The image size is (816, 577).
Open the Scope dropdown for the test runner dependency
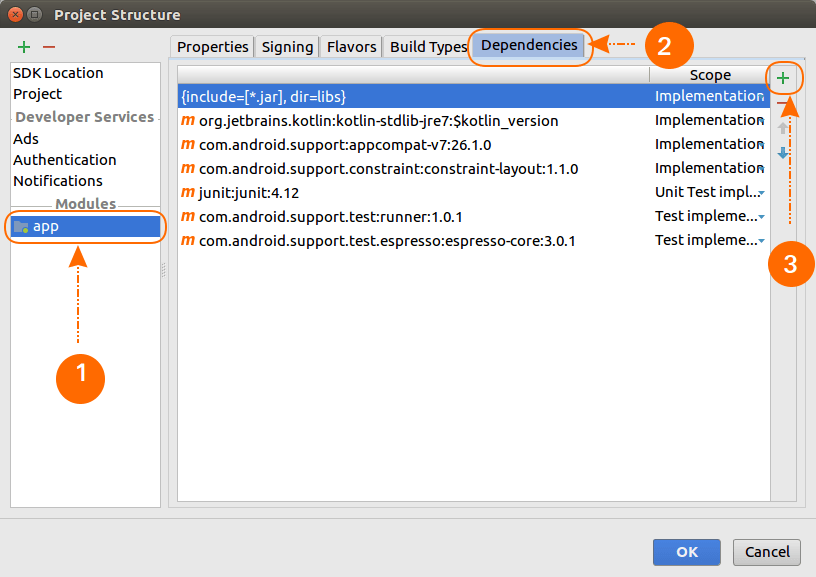[x=761, y=215]
